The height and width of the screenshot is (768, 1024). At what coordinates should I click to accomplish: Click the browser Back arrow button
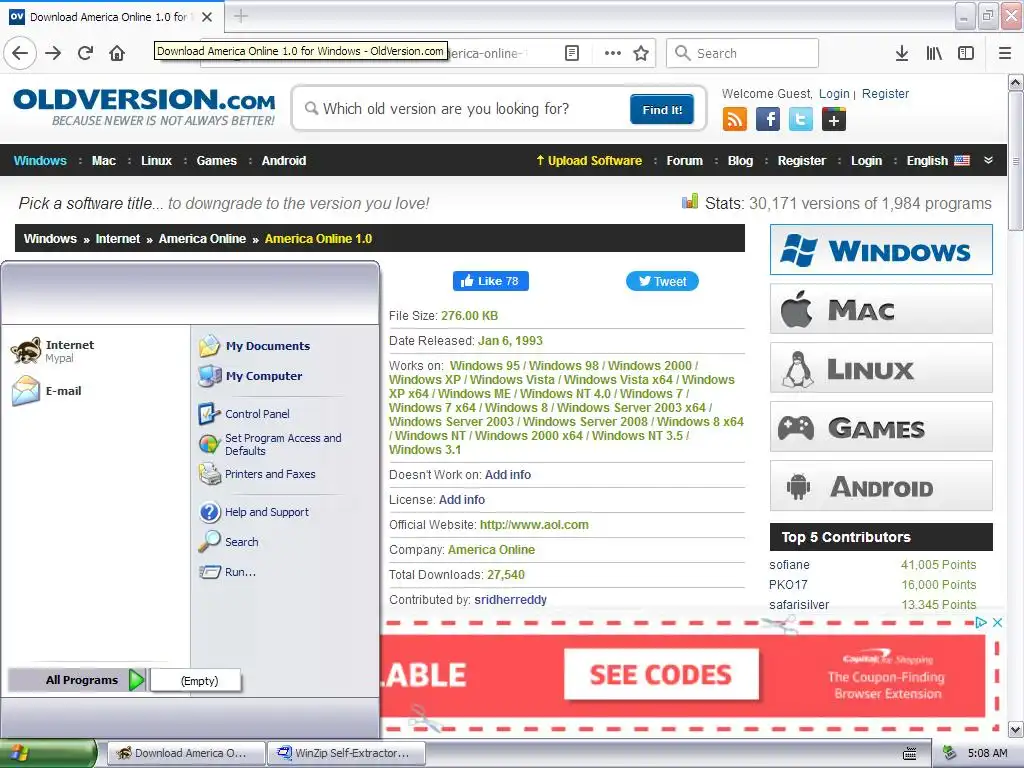click(x=20, y=53)
